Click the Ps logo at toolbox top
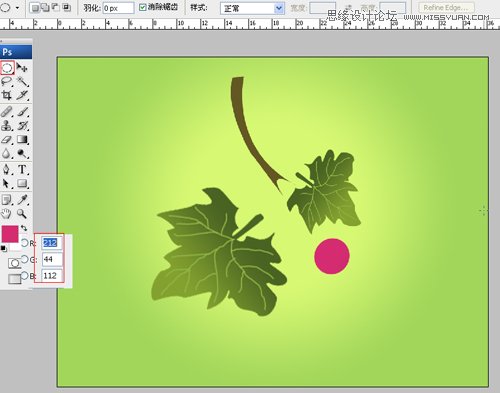The height and width of the screenshot is (393, 500). [x=16, y=52]
